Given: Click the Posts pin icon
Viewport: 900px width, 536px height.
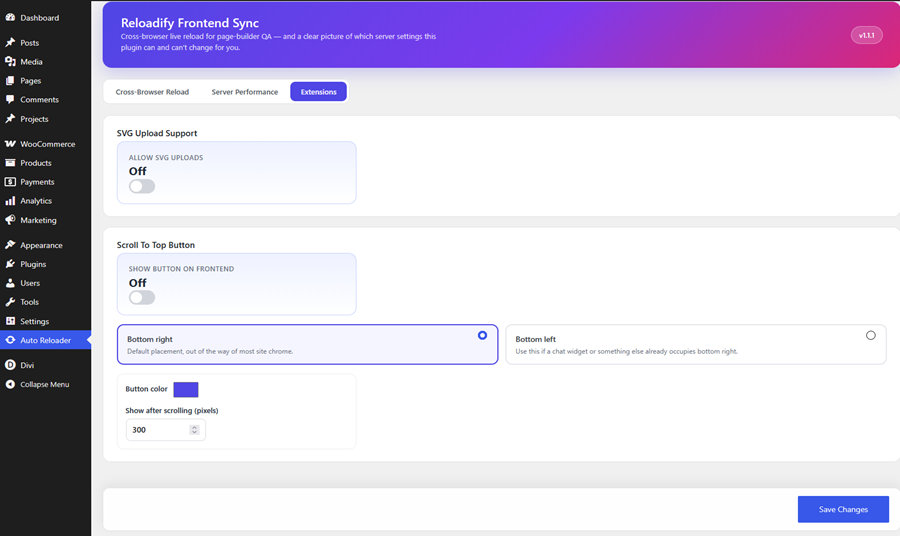Looking at the screenshot, I should tap(10, 42).
